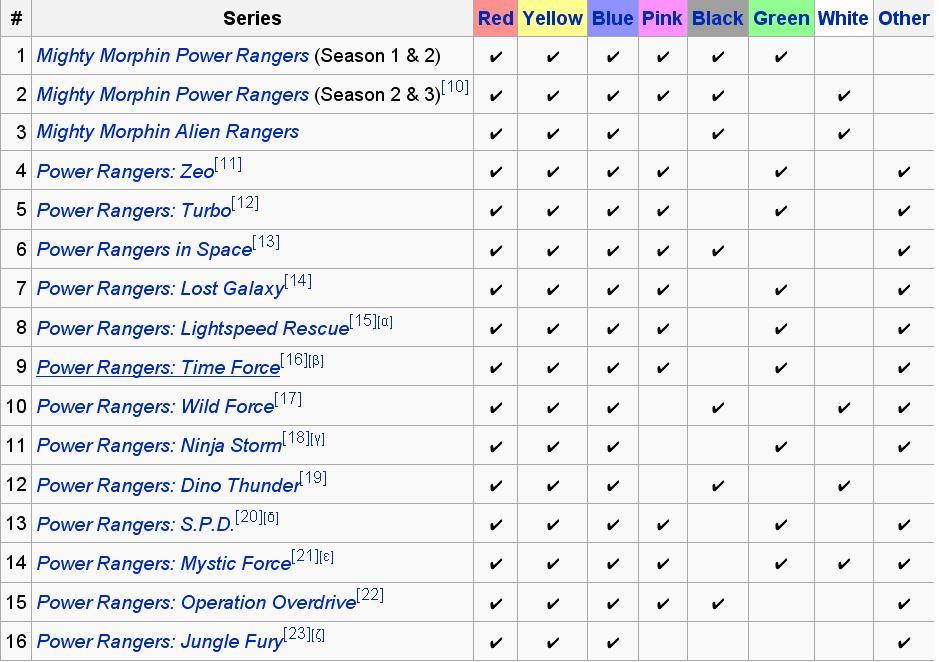
Task: Click the green checkmark in Mystic Force row
Action: click(780, 564)
